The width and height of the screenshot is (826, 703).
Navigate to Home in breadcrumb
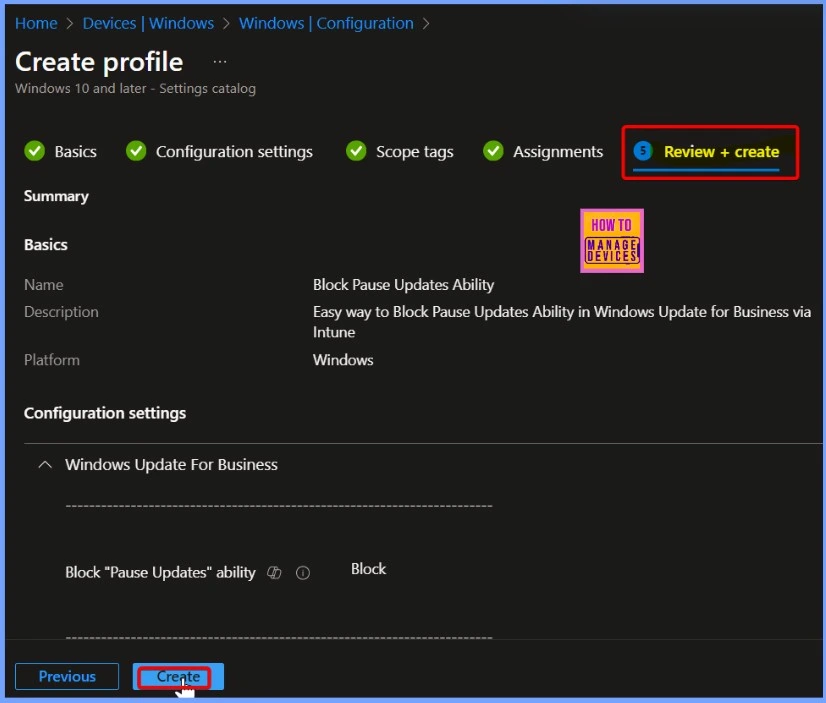36,23
